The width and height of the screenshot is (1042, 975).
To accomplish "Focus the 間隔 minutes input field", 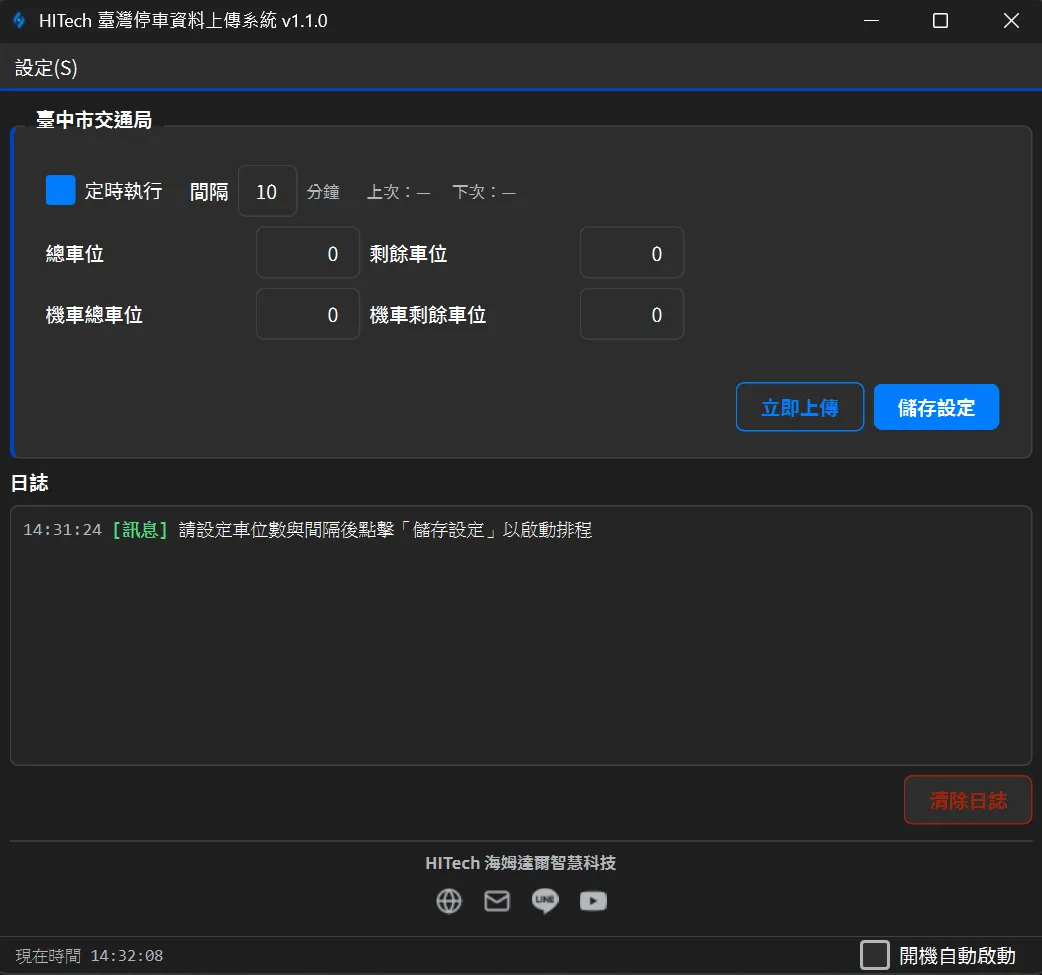I will tap(267, 191).
